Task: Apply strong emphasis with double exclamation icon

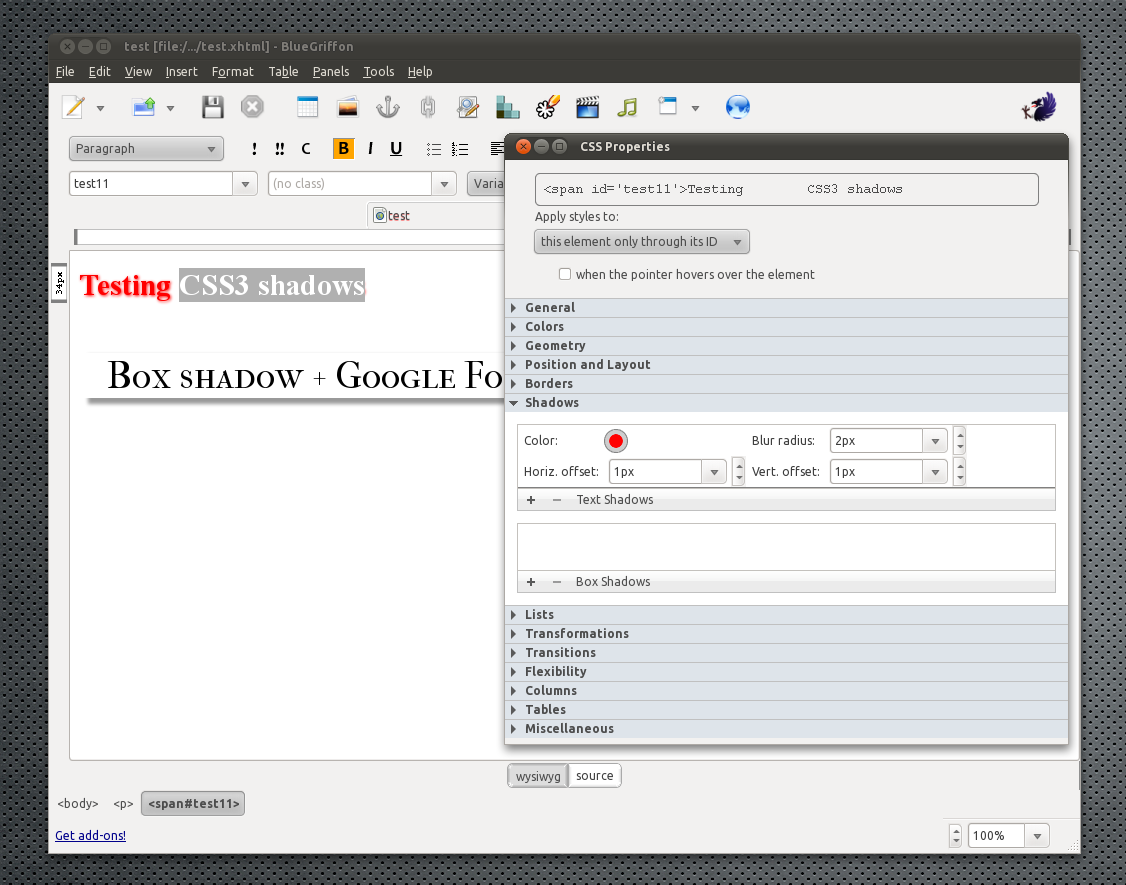Action: point(279,149)
